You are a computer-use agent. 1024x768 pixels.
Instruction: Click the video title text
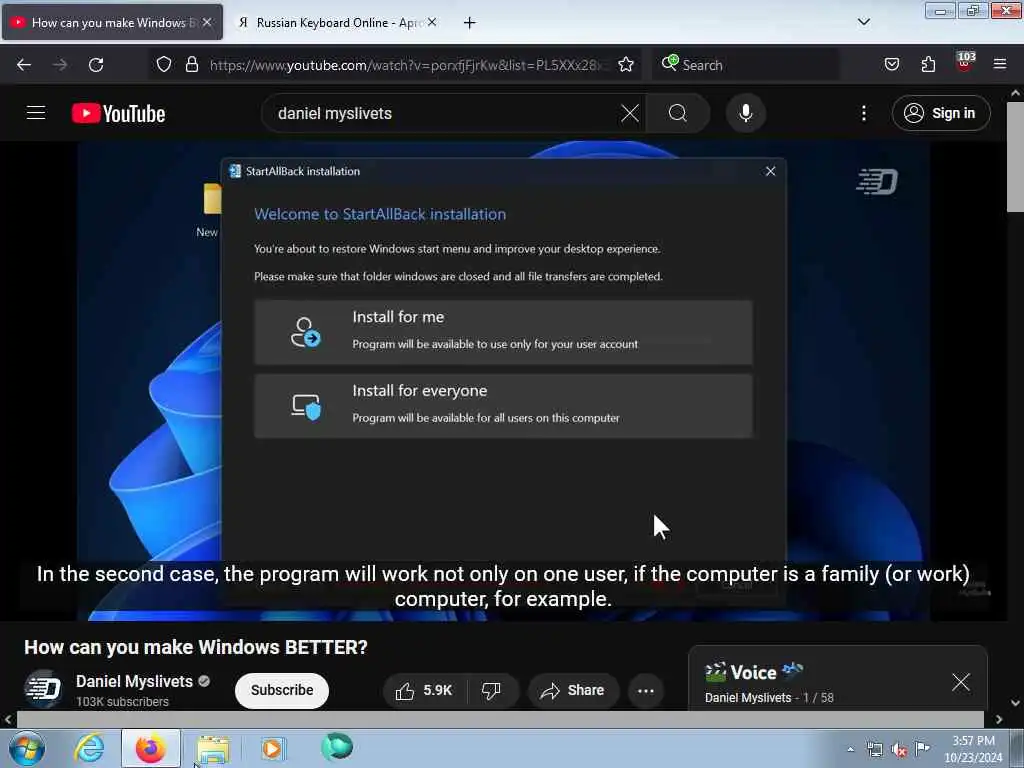[195, 647]
